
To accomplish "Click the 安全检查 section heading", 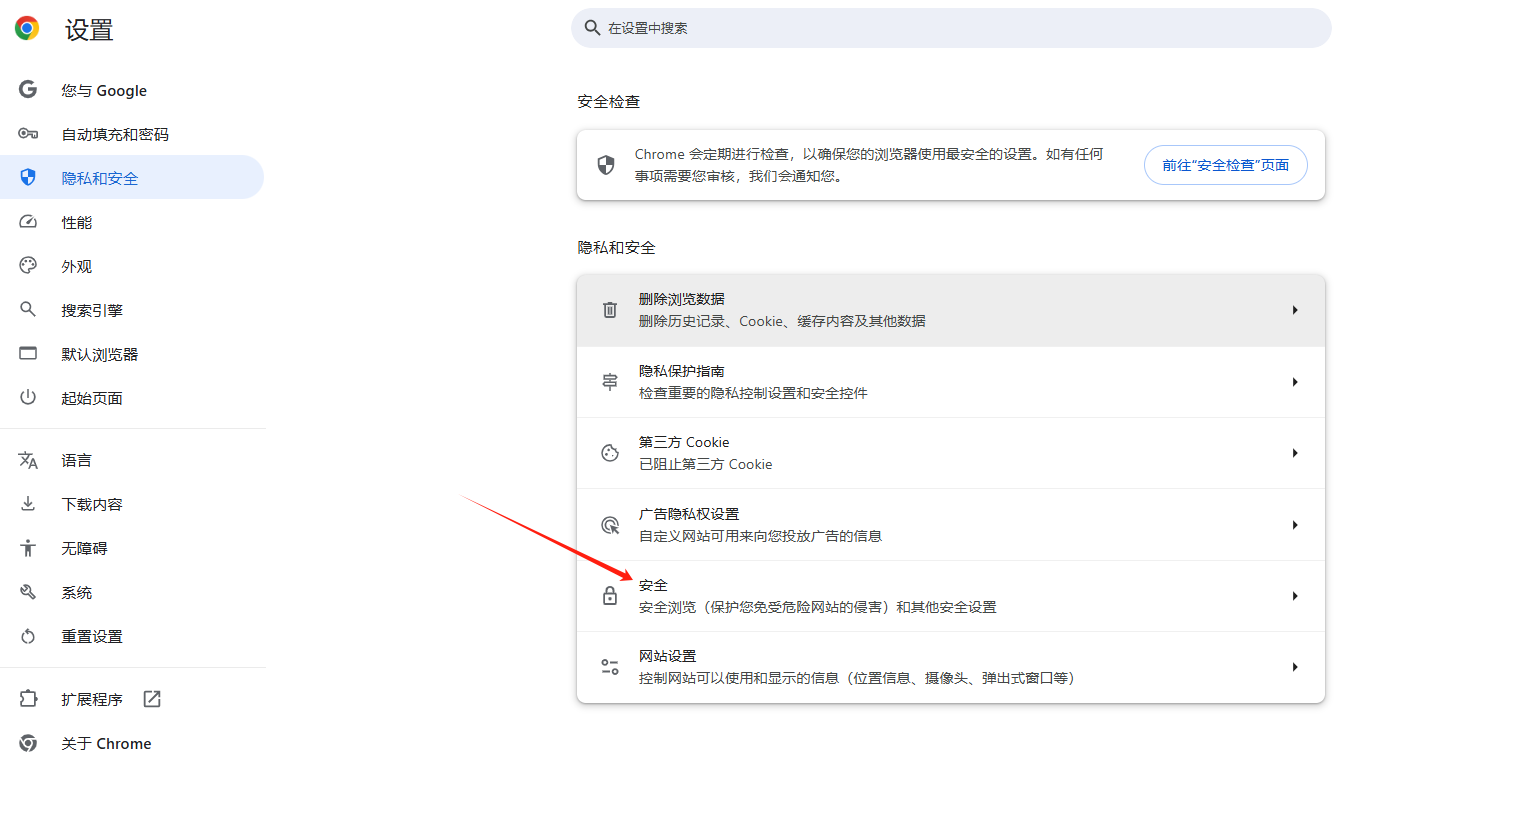I will 608,102.
